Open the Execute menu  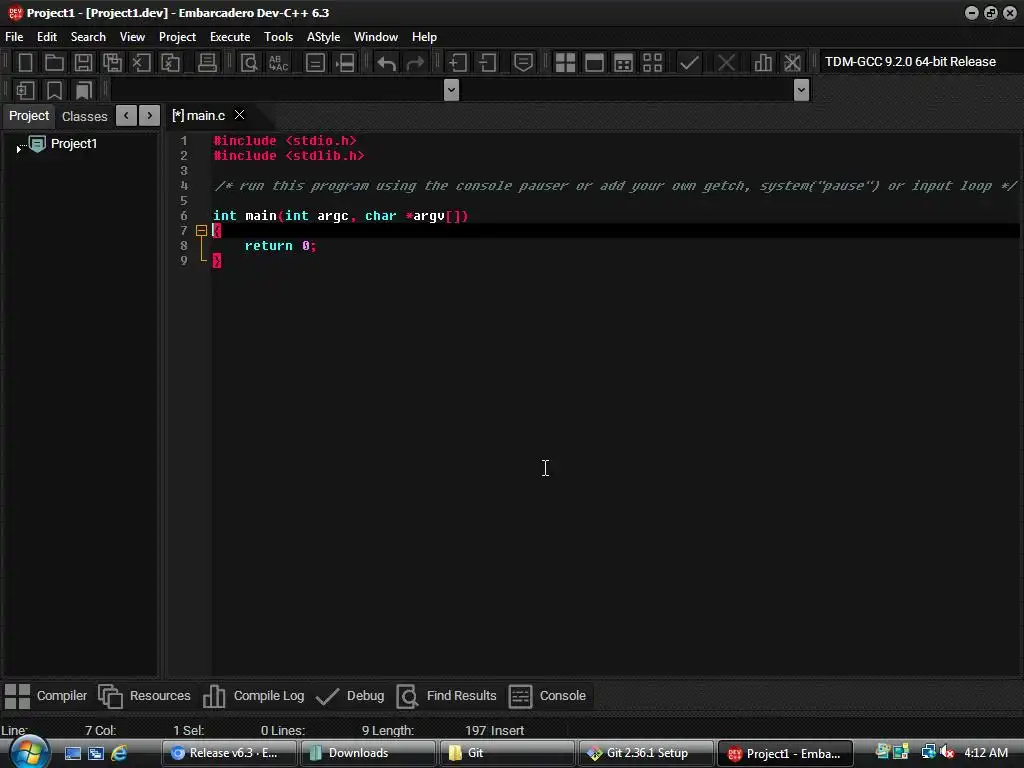click(x=230, y=37)
